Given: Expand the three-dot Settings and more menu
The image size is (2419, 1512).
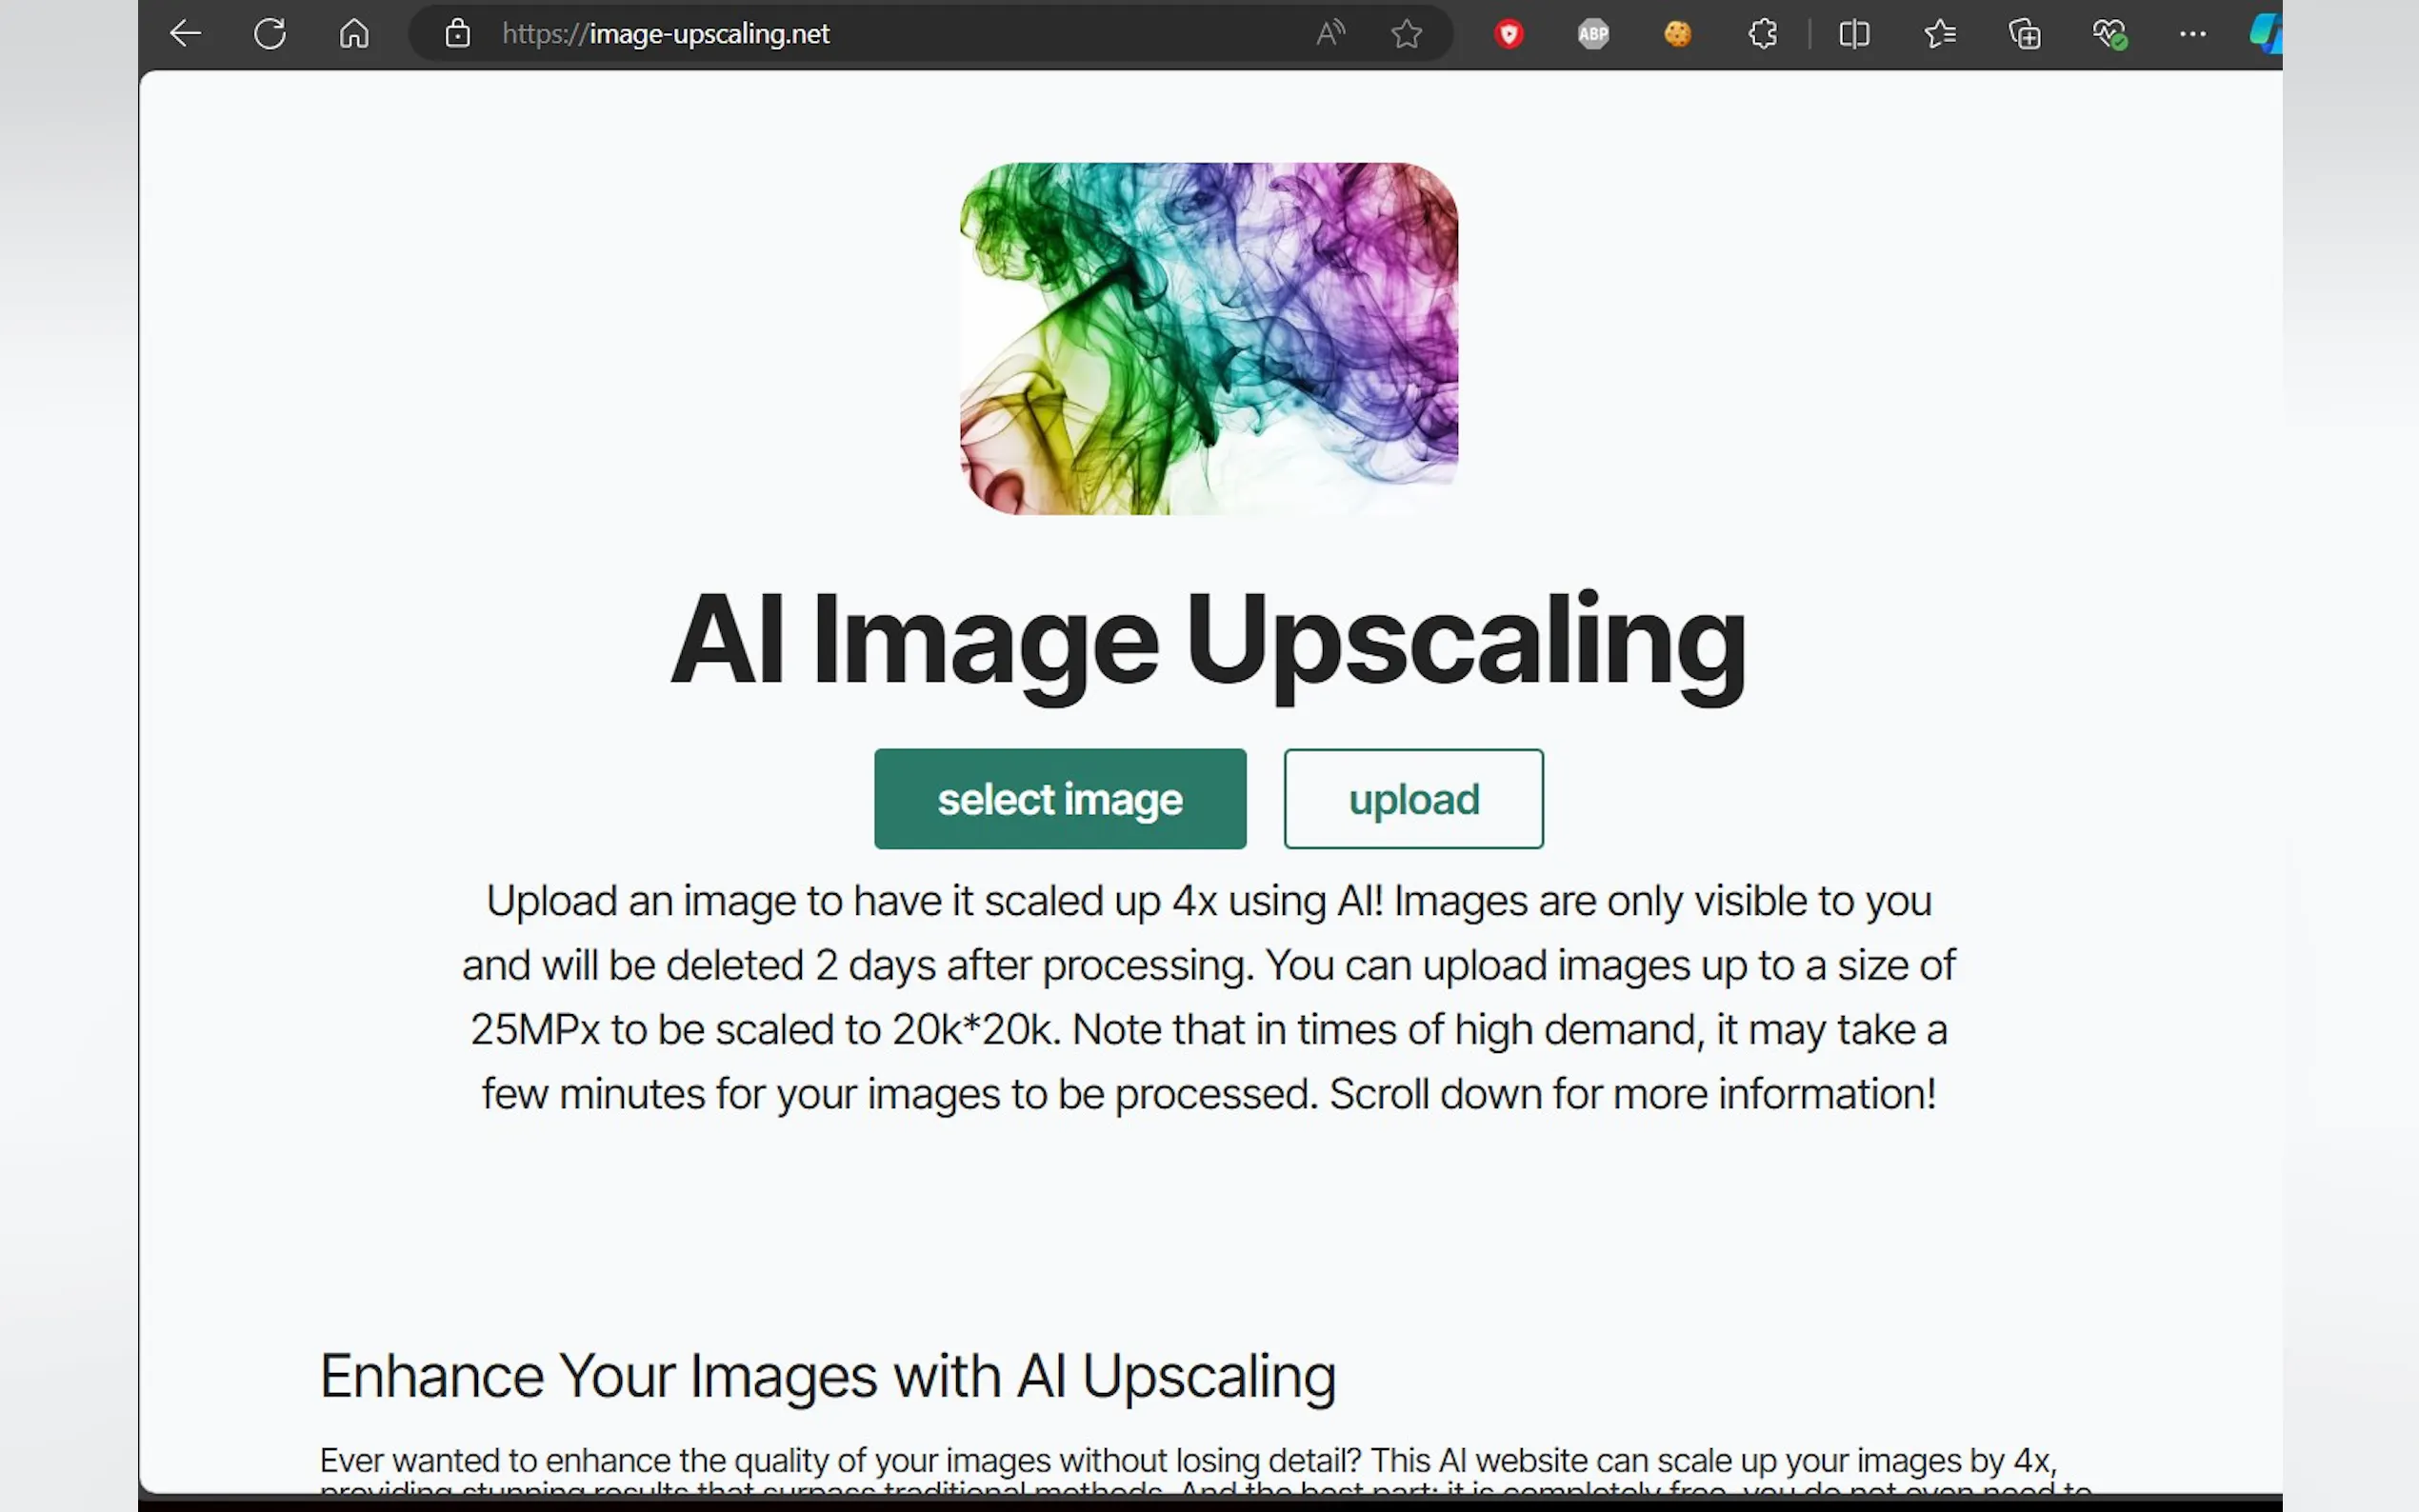Looking at the screenshot, I should 2192,34.
